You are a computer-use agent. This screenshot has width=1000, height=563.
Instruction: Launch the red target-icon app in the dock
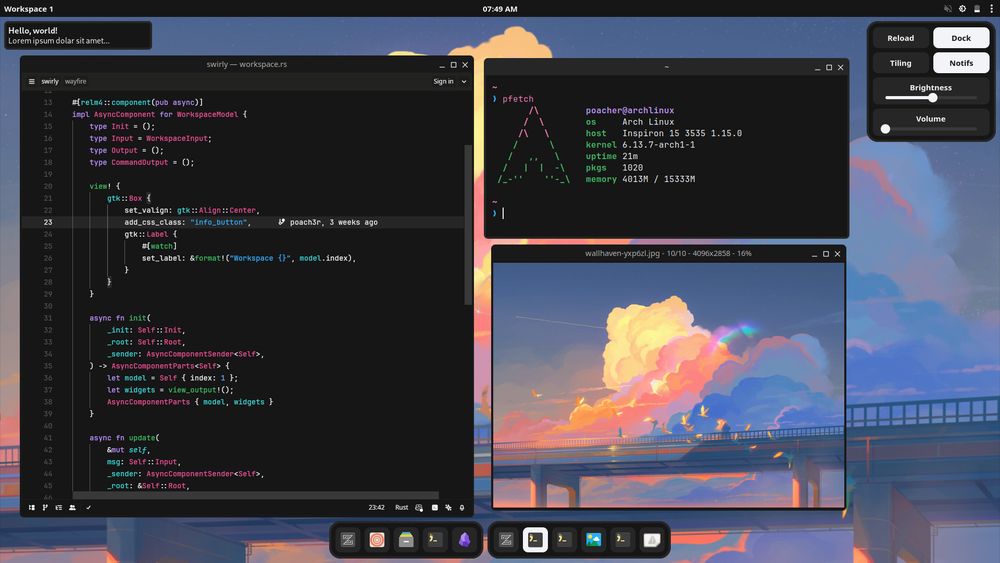tap(377, 540)
